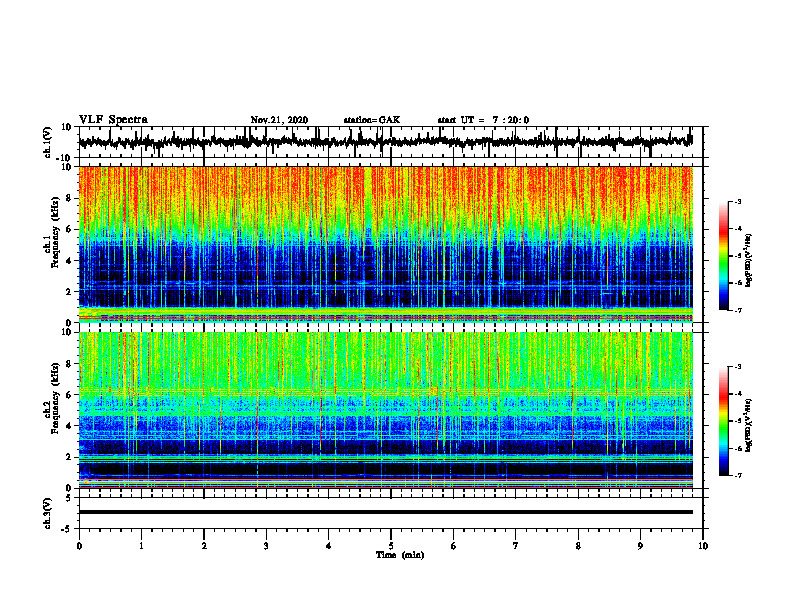Click the ch.2 spectrogram color scale bar

pos(724,421)
